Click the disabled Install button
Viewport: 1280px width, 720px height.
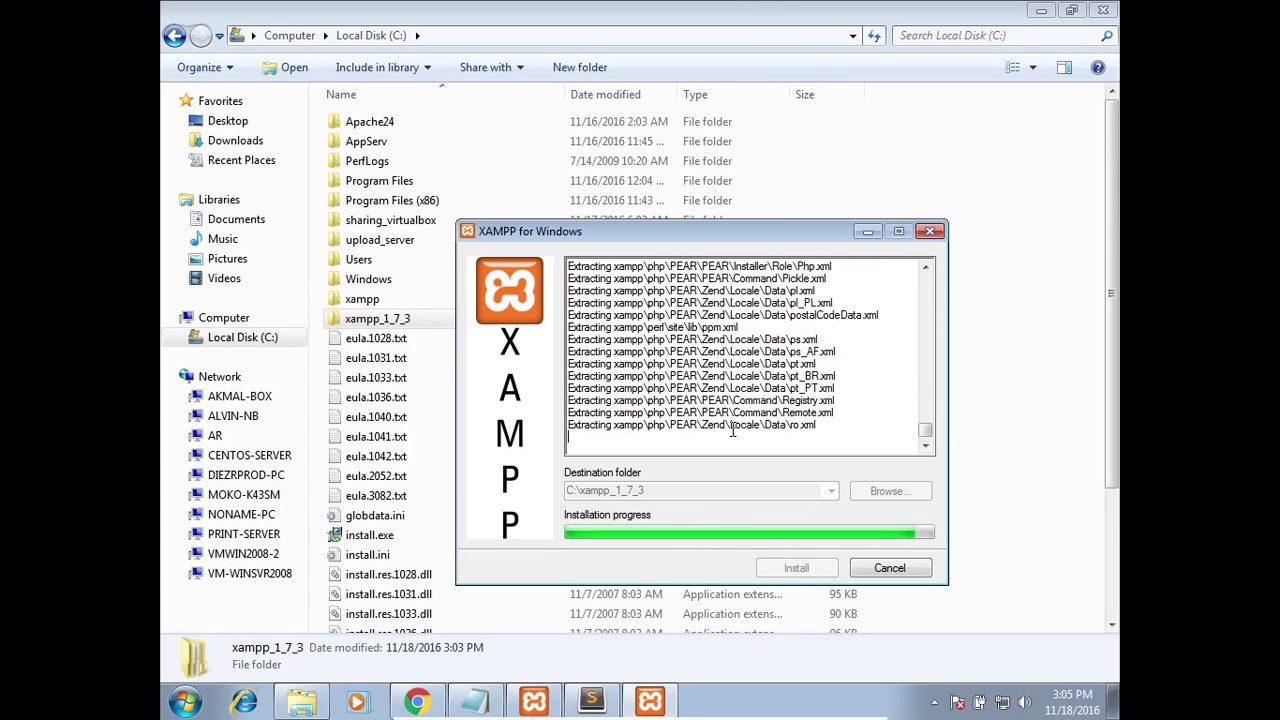[797, 568]
